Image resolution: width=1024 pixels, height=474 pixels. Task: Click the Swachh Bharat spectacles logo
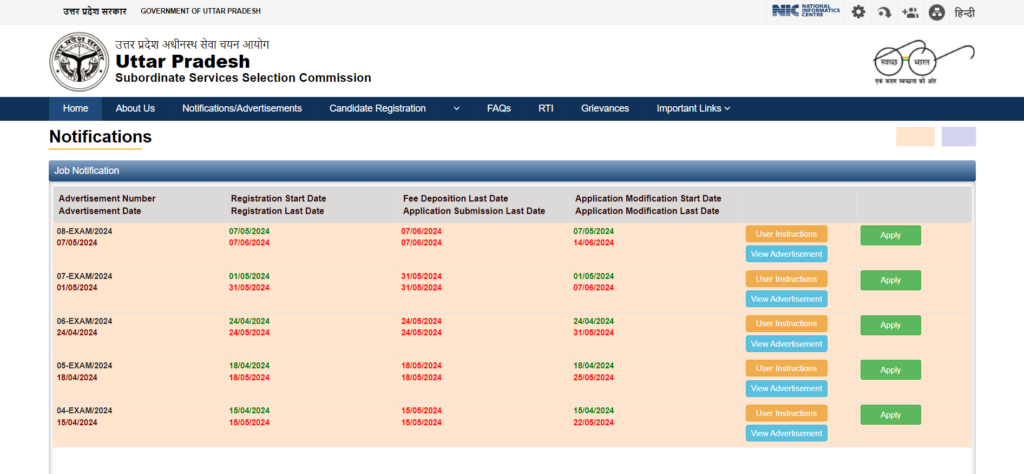click(x=922, y=62)
